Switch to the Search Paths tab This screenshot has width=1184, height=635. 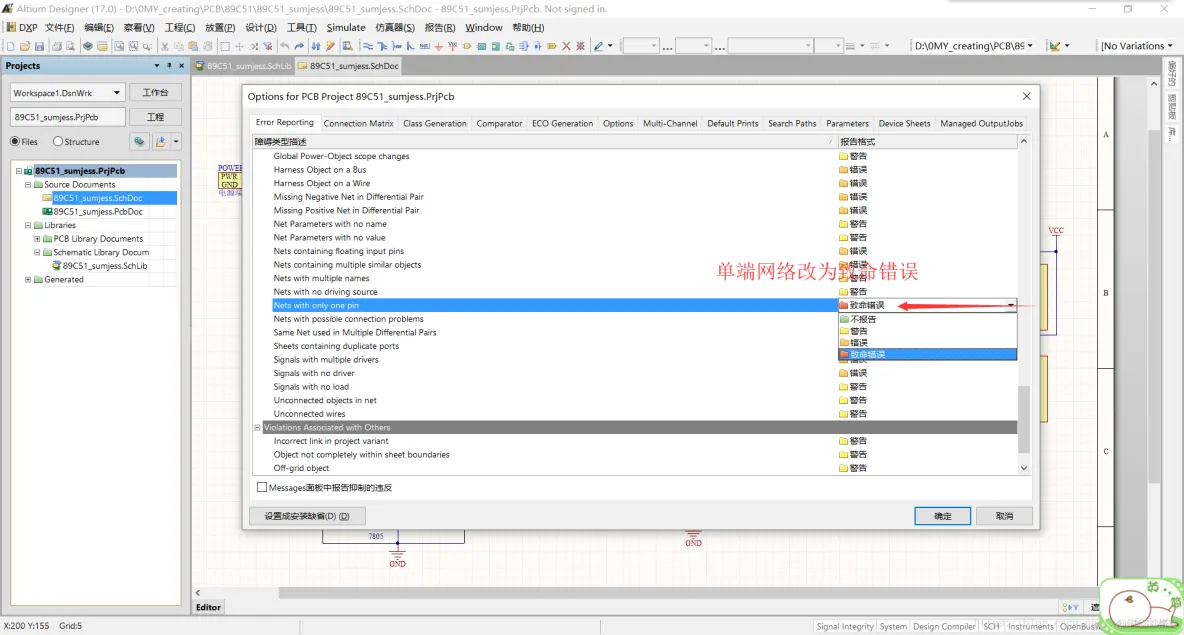792,123
